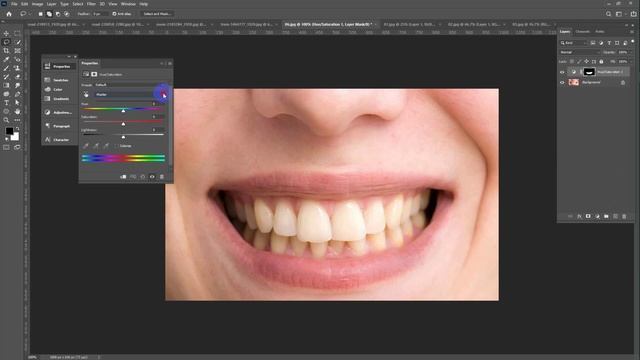Open the File menu
The width and height of the screenshot is (640, 360).
point(14,4)
